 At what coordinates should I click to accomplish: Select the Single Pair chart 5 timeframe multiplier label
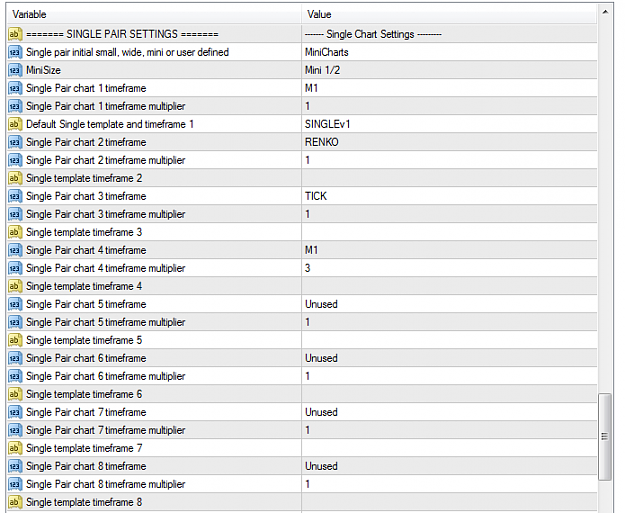[106, 322]
